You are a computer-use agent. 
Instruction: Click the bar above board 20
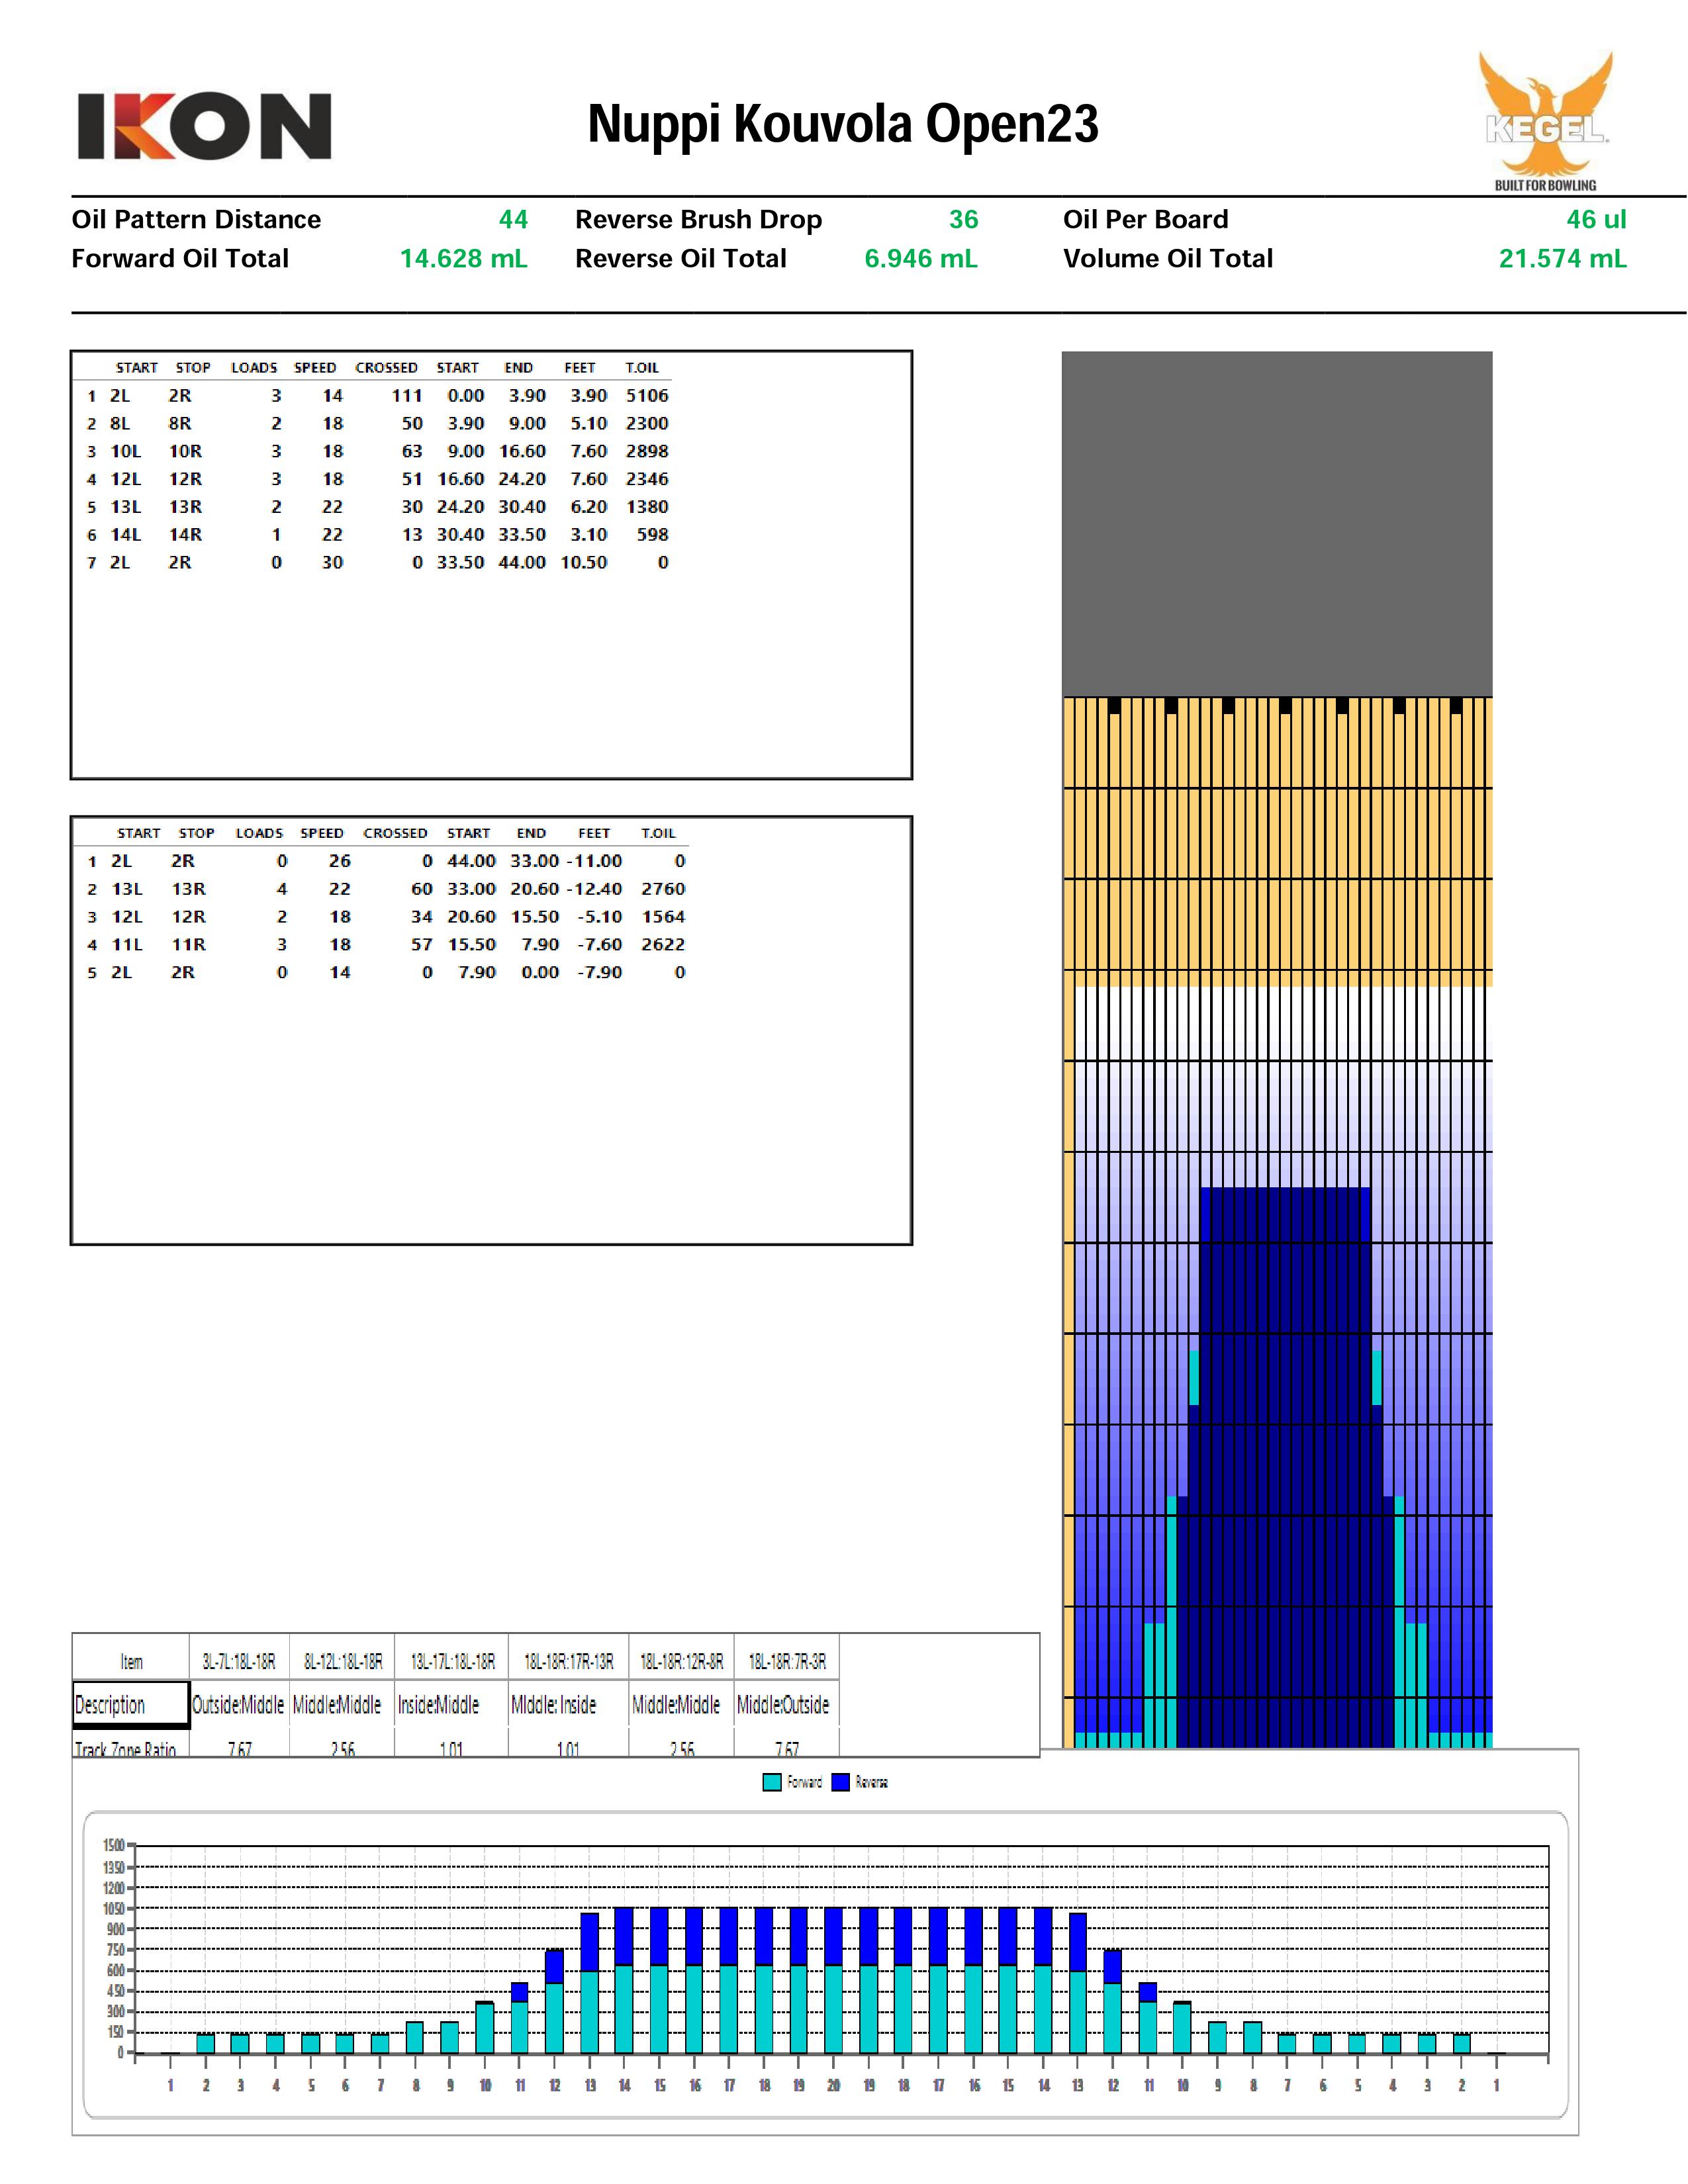[x=833, y=1981]
